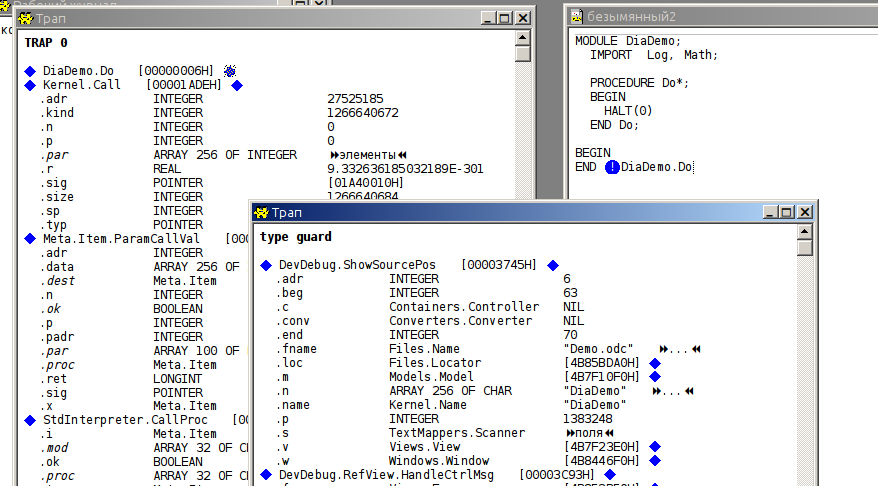Image resolution: width=878 pixels, height=486 pixels.
Task: Click the diamond next to Views.View value
Action: click(655, 447)
